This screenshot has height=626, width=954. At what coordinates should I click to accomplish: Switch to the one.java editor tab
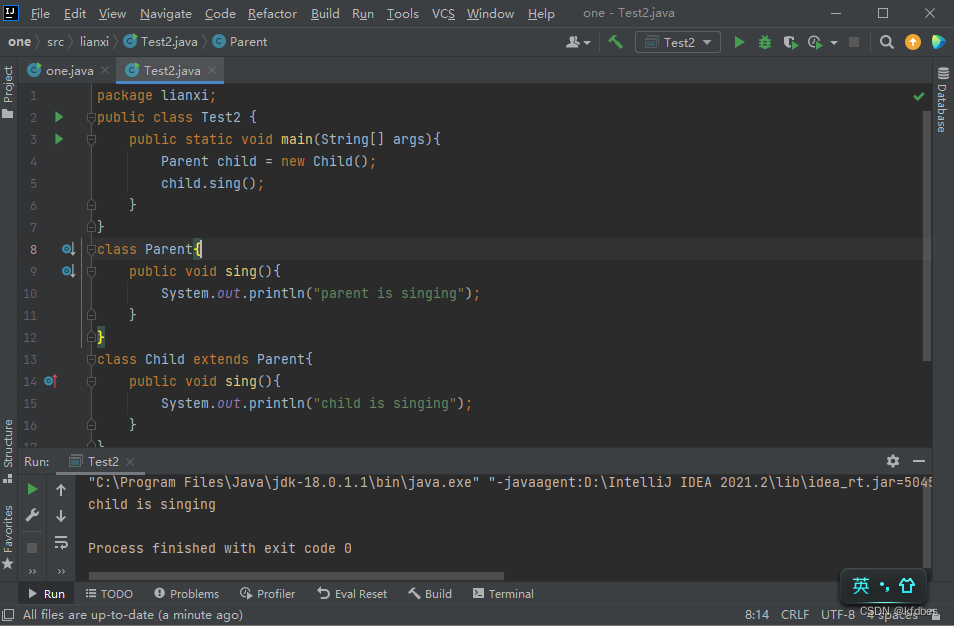[68, 70]
